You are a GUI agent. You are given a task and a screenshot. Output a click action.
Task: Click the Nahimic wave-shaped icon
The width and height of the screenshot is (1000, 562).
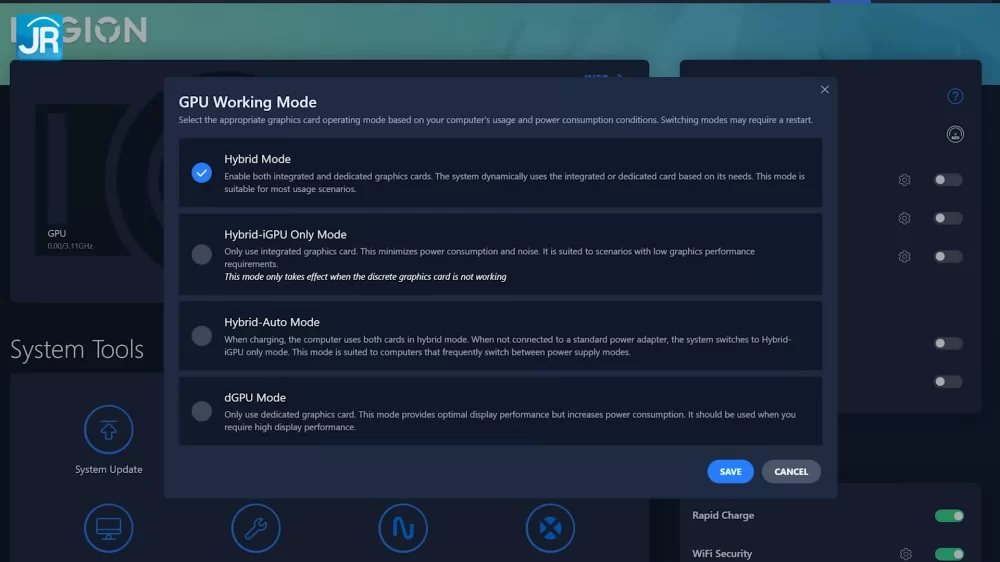click(x=403, y=528)
